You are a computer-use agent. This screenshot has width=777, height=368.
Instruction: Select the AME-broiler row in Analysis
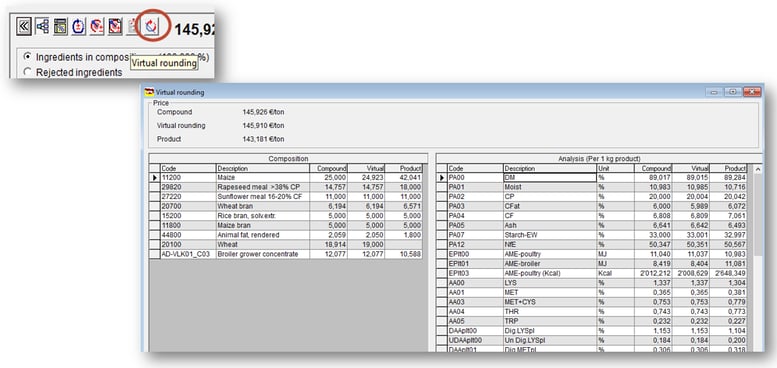[592, 264]
